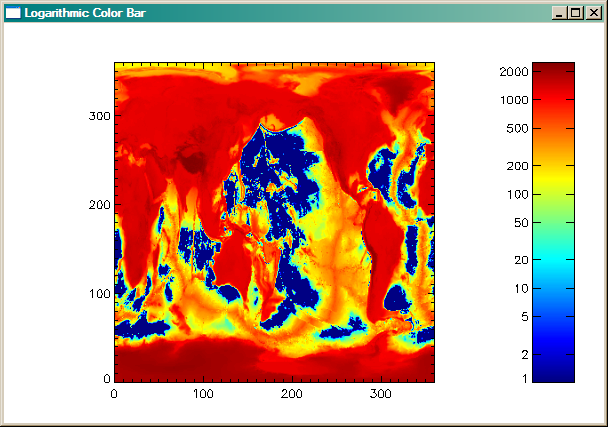The image size is (608, 427).
Task: Click the center of the map image plot
Action: (x=274, y=222)
